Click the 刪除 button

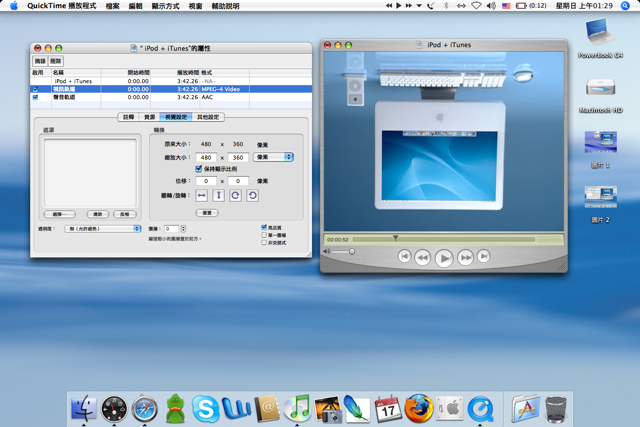56,61
